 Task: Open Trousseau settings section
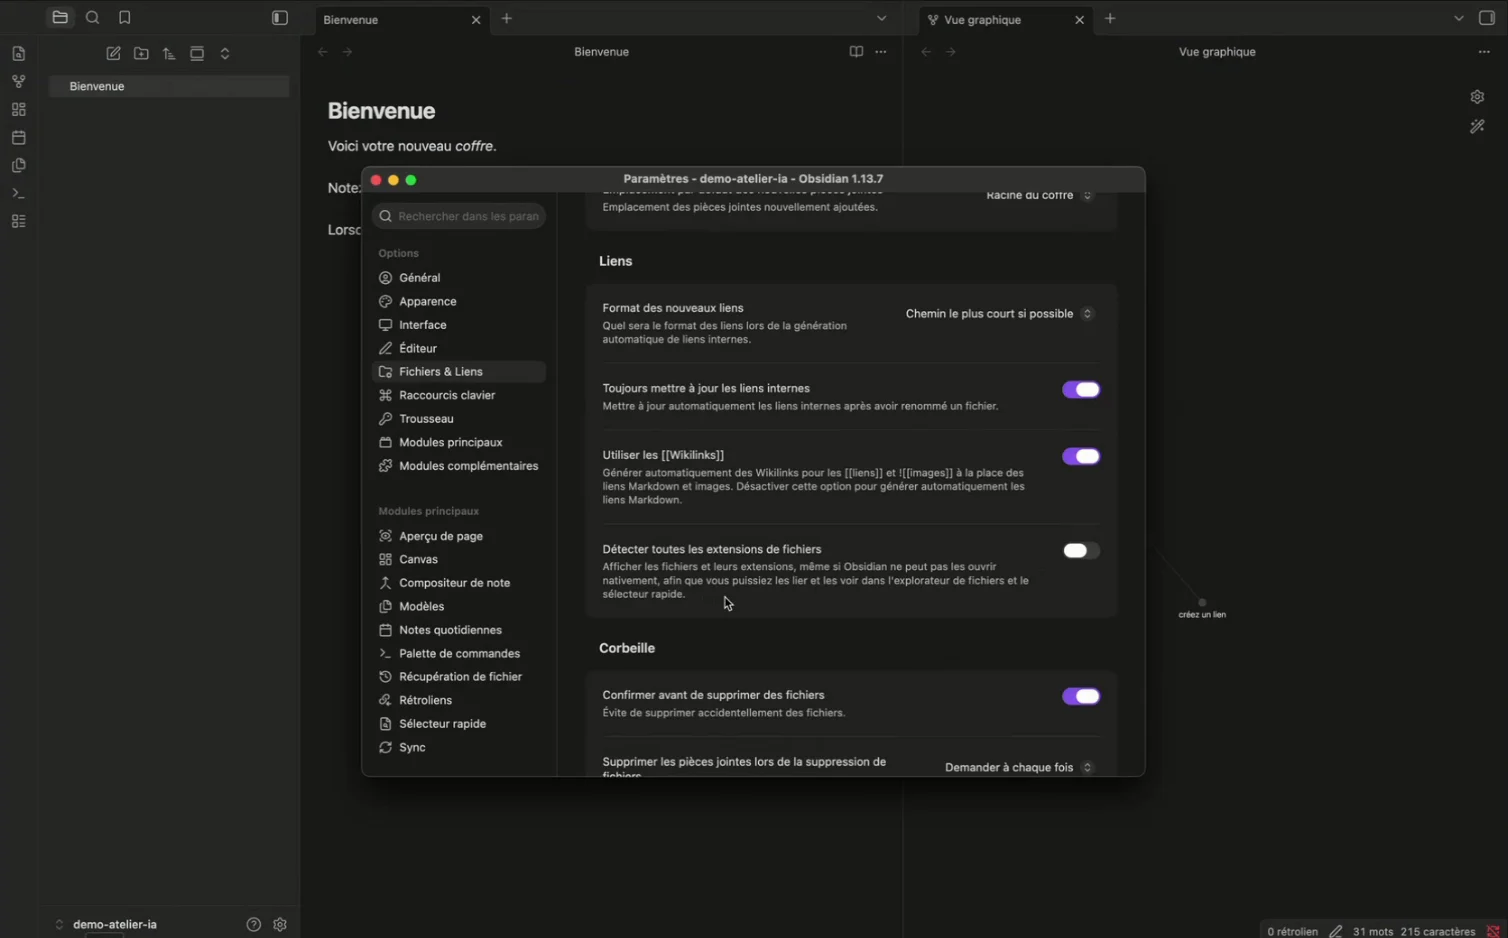(x=459, y=419)
